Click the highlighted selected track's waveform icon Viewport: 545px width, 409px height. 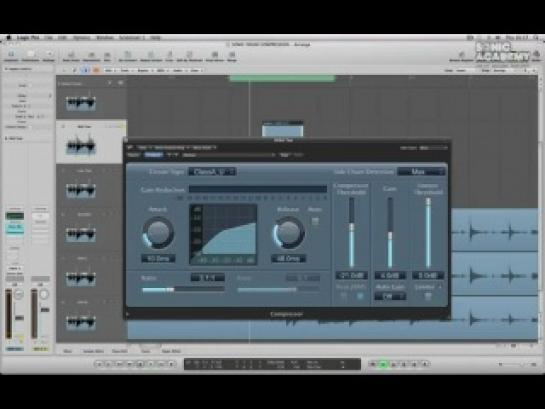tap(81, 146)
